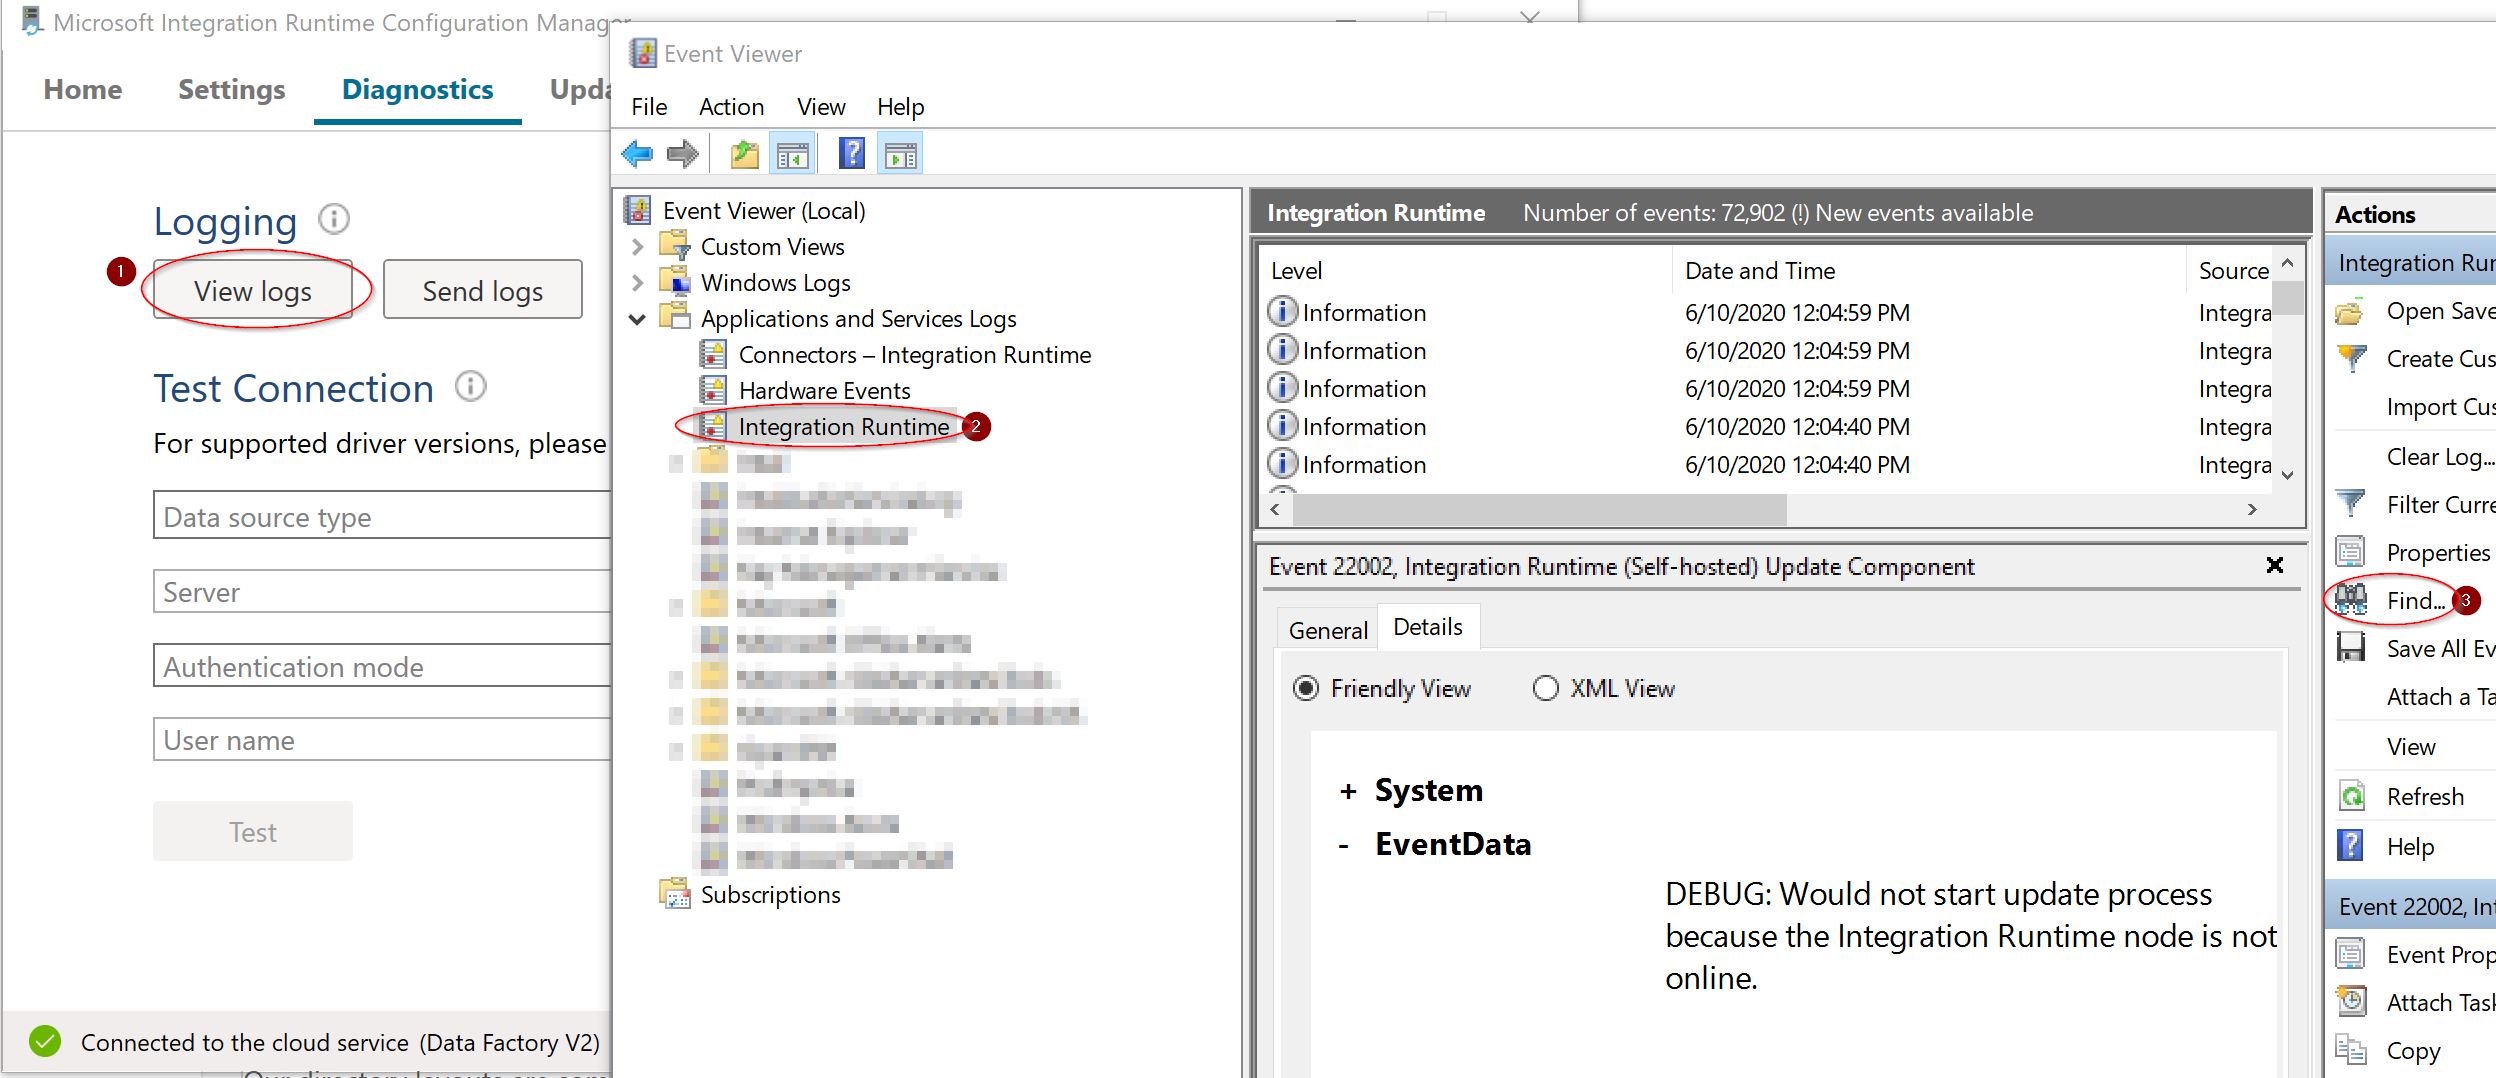Click the green Refresh icon in Actions
This screenshot has height=1078, width=2496.
coord(2351,796)
